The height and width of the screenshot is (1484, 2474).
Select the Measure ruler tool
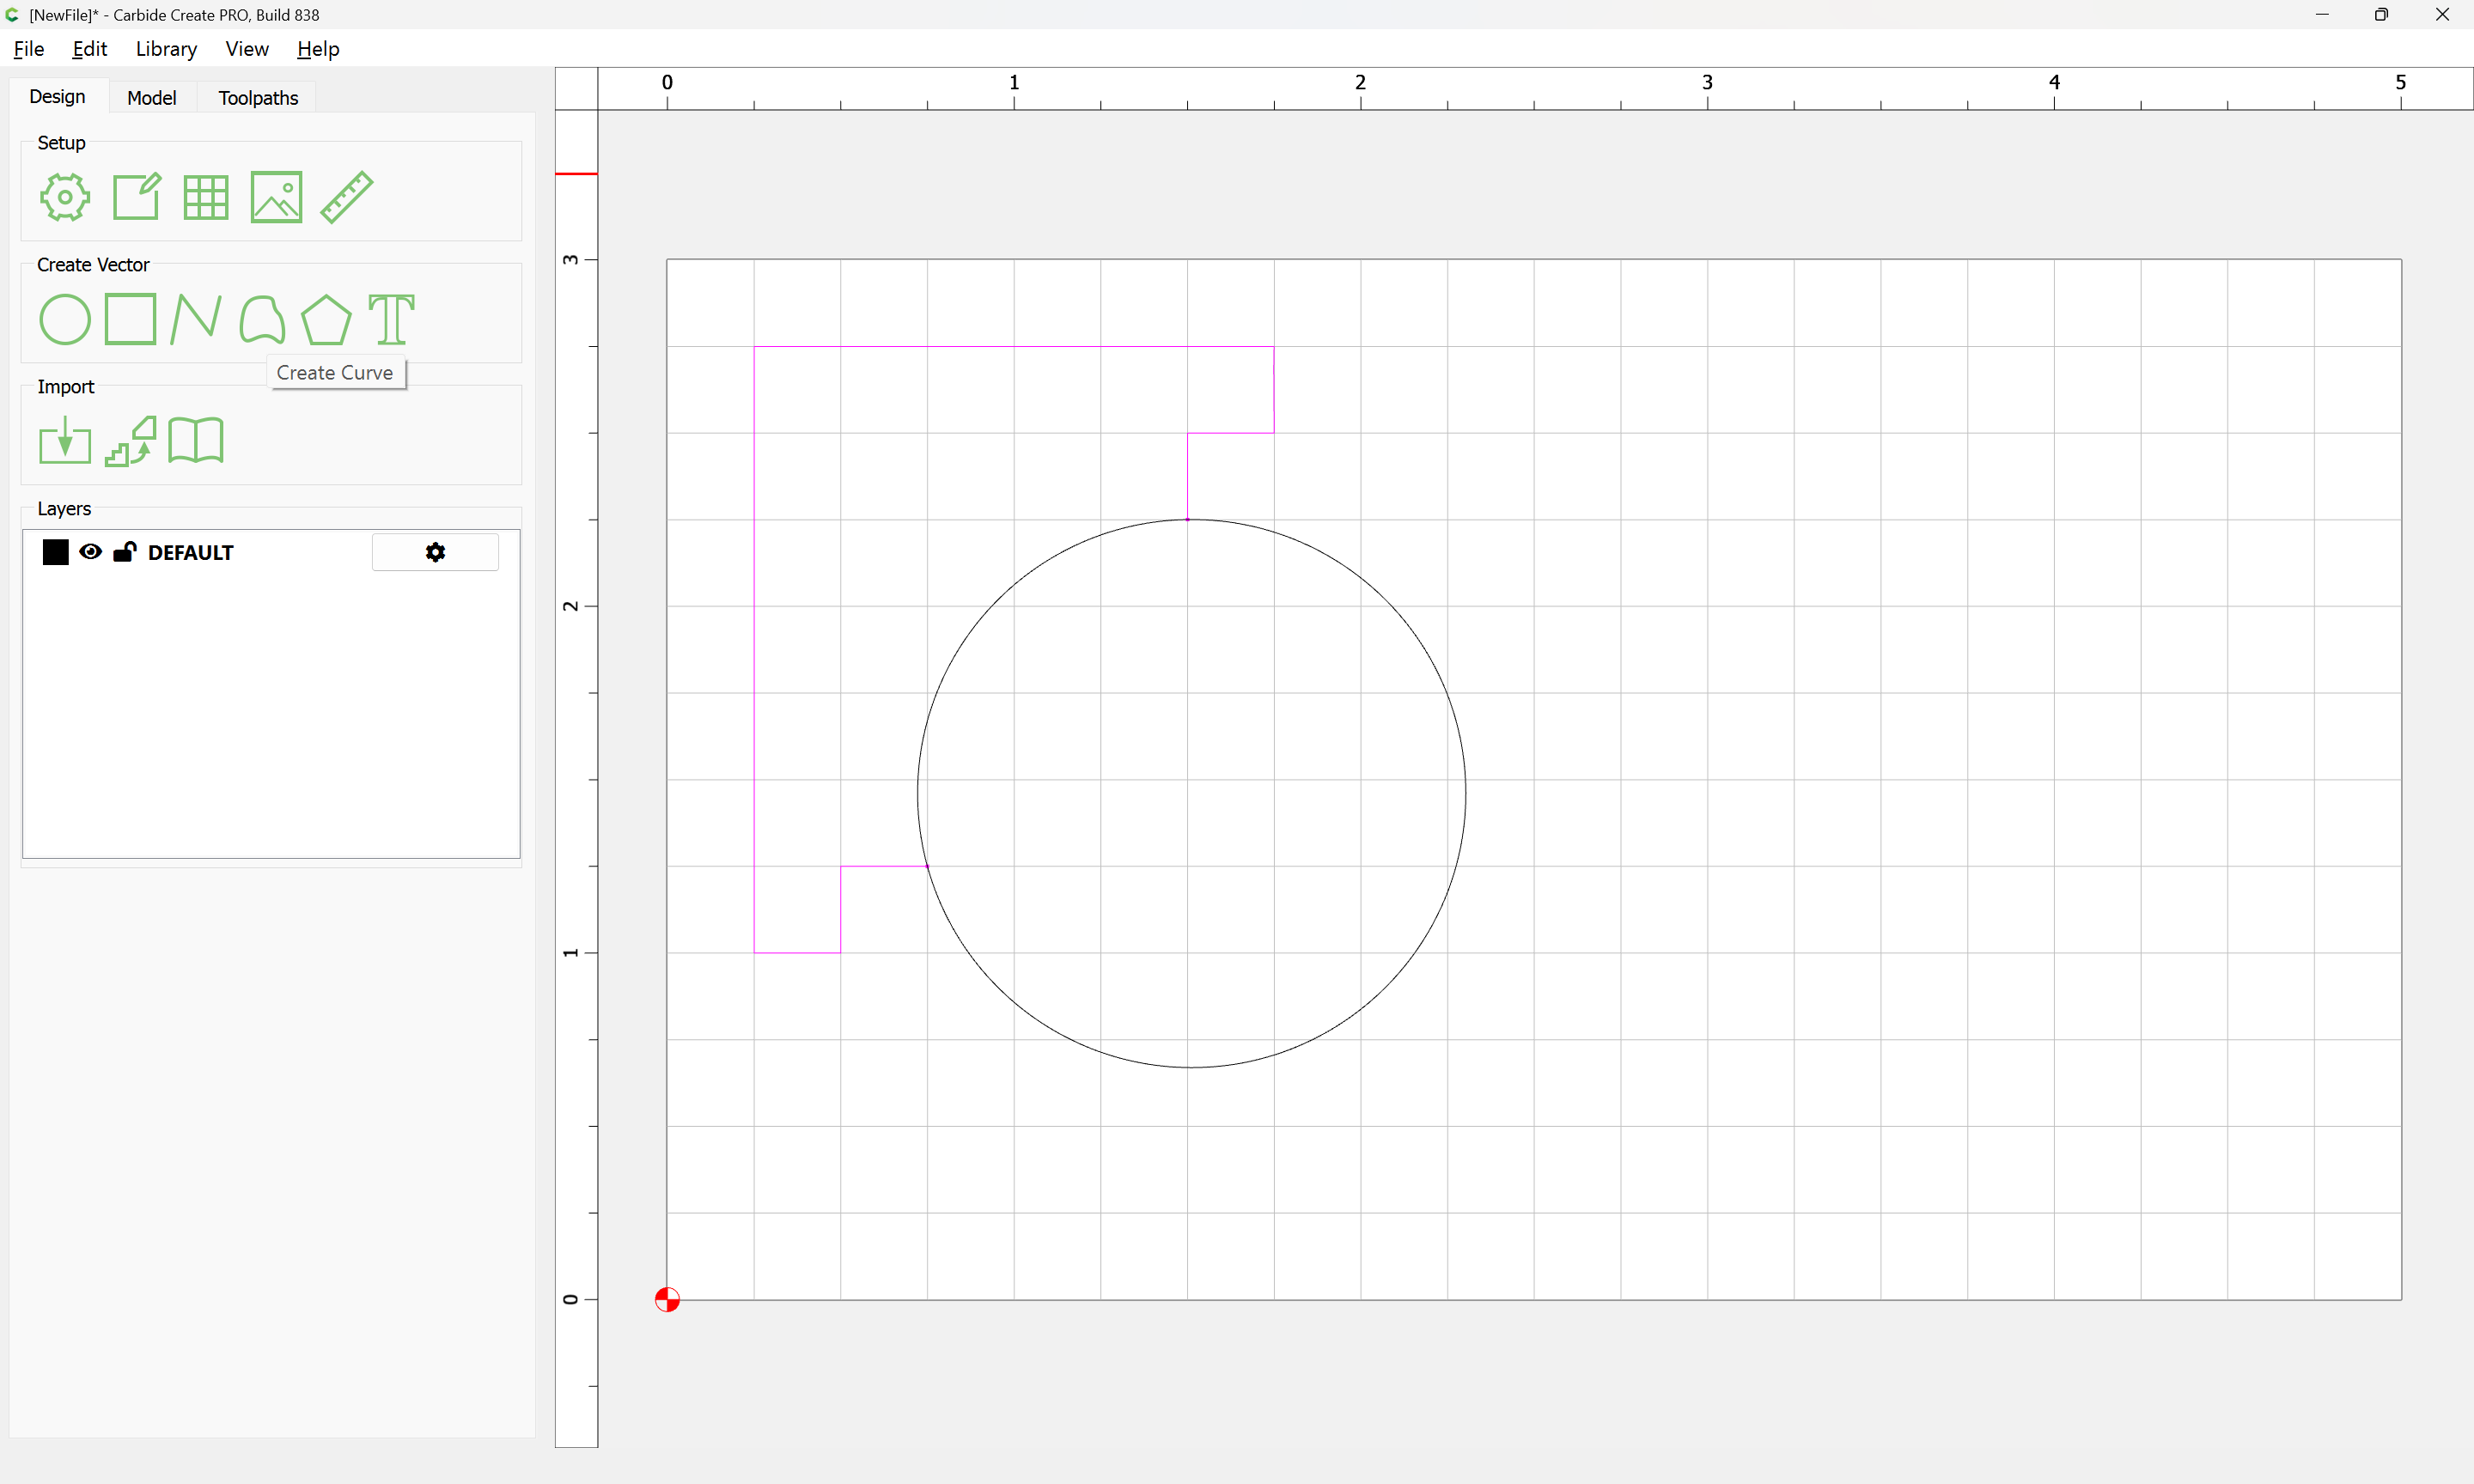pos(347,197)
